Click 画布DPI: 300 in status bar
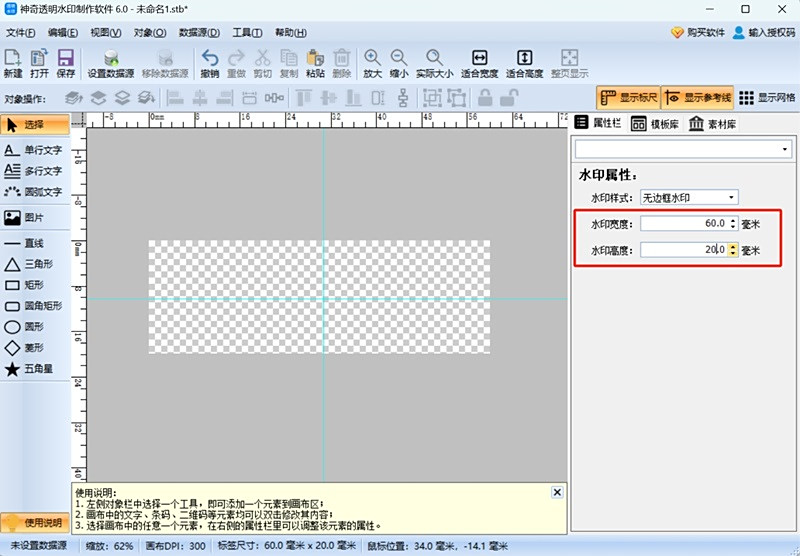The width and height of the screenshot is (800, 556). (176, 546)
